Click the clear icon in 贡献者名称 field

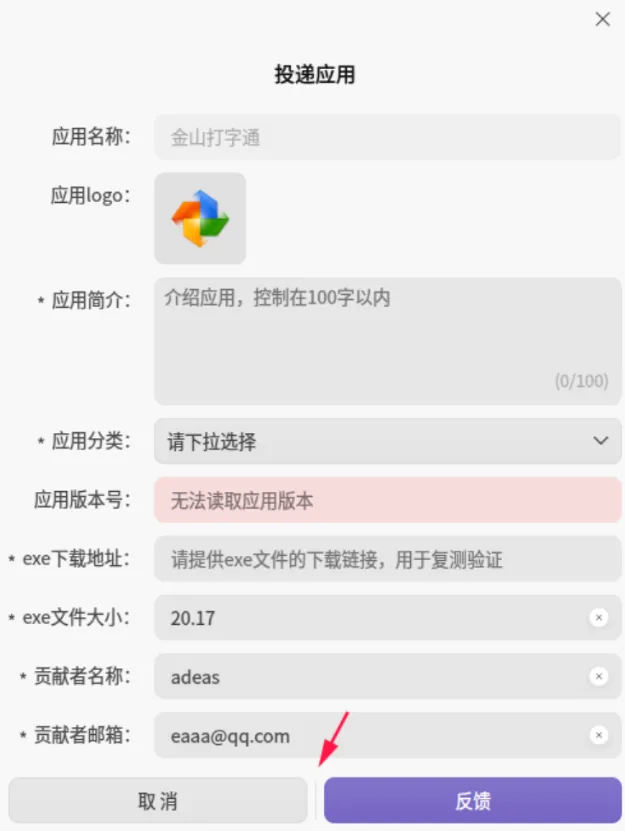pos(598,677)
